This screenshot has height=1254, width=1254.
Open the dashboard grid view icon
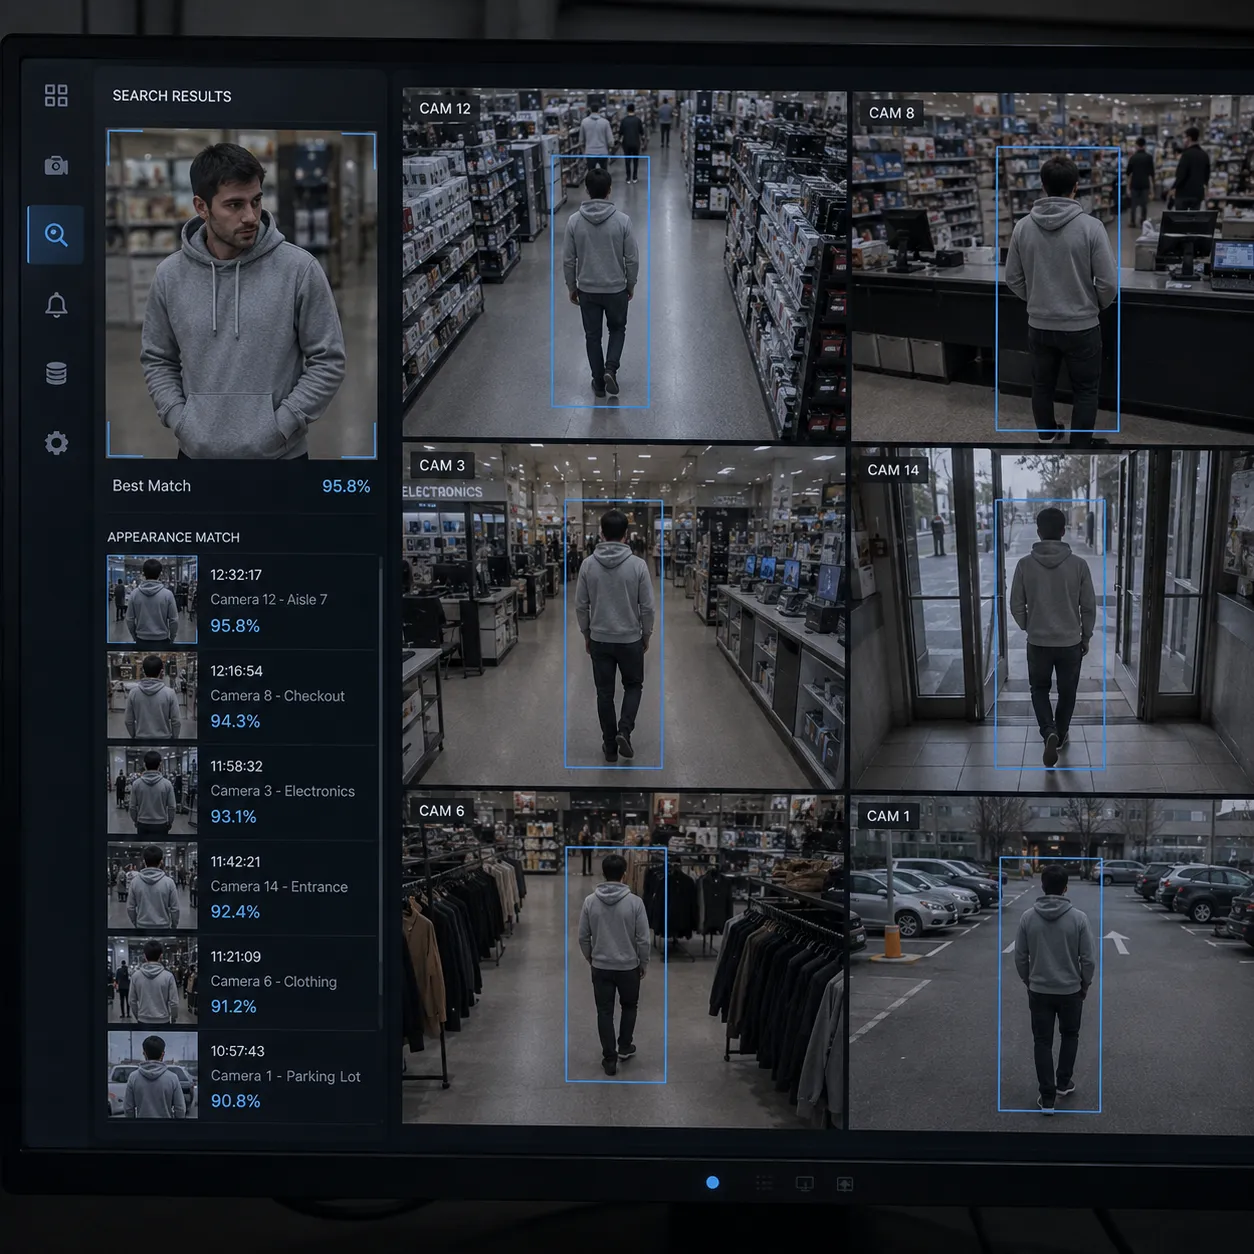[x=56, y=95]
